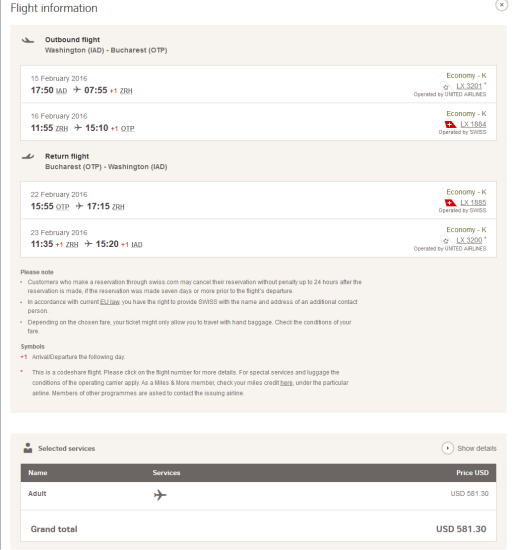Close the Flight information dialog

click(501, 5)
